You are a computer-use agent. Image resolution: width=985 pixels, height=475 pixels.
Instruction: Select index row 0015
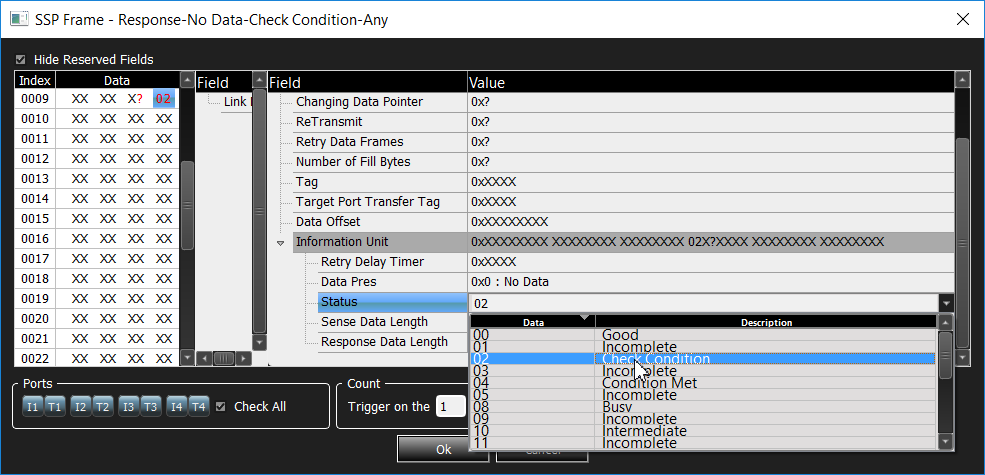tap(35, 219)
